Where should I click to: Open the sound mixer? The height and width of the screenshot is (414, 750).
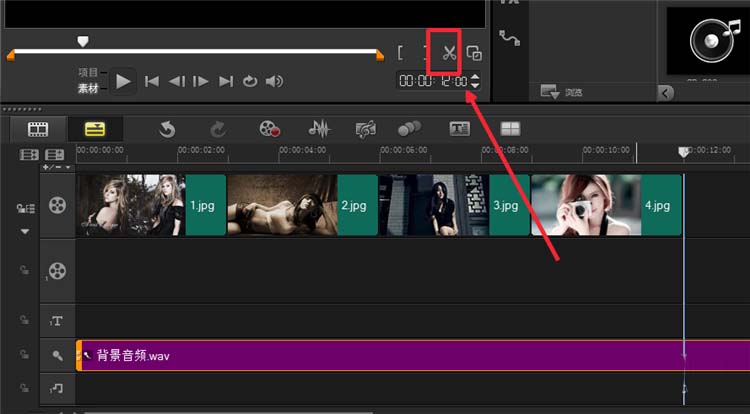(x=319, y=129)
